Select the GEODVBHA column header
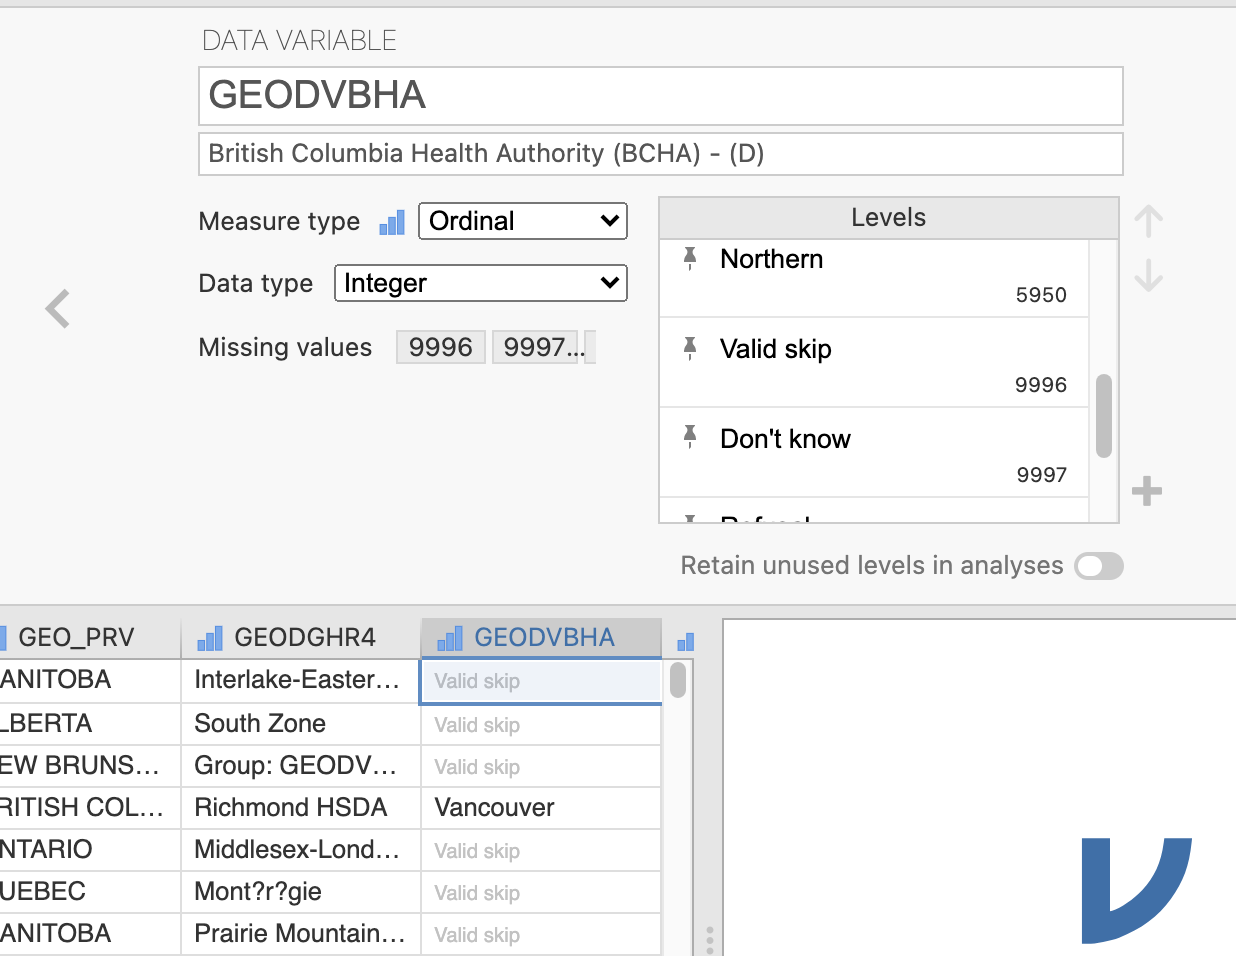The image size is (1236, 956). pyautogui.click(x=542, y=638)
